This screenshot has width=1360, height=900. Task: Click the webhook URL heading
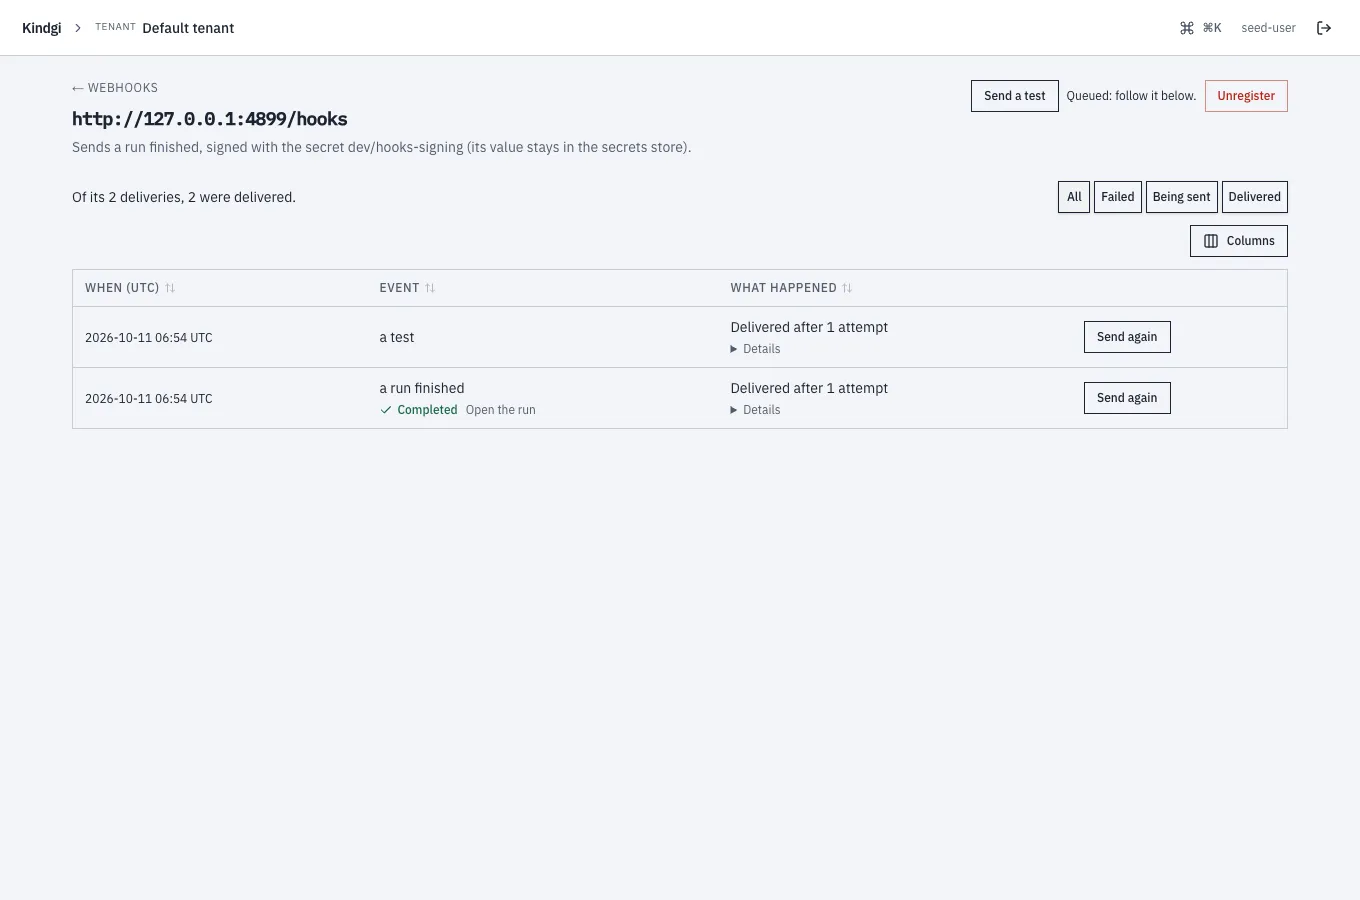(210, 119)
